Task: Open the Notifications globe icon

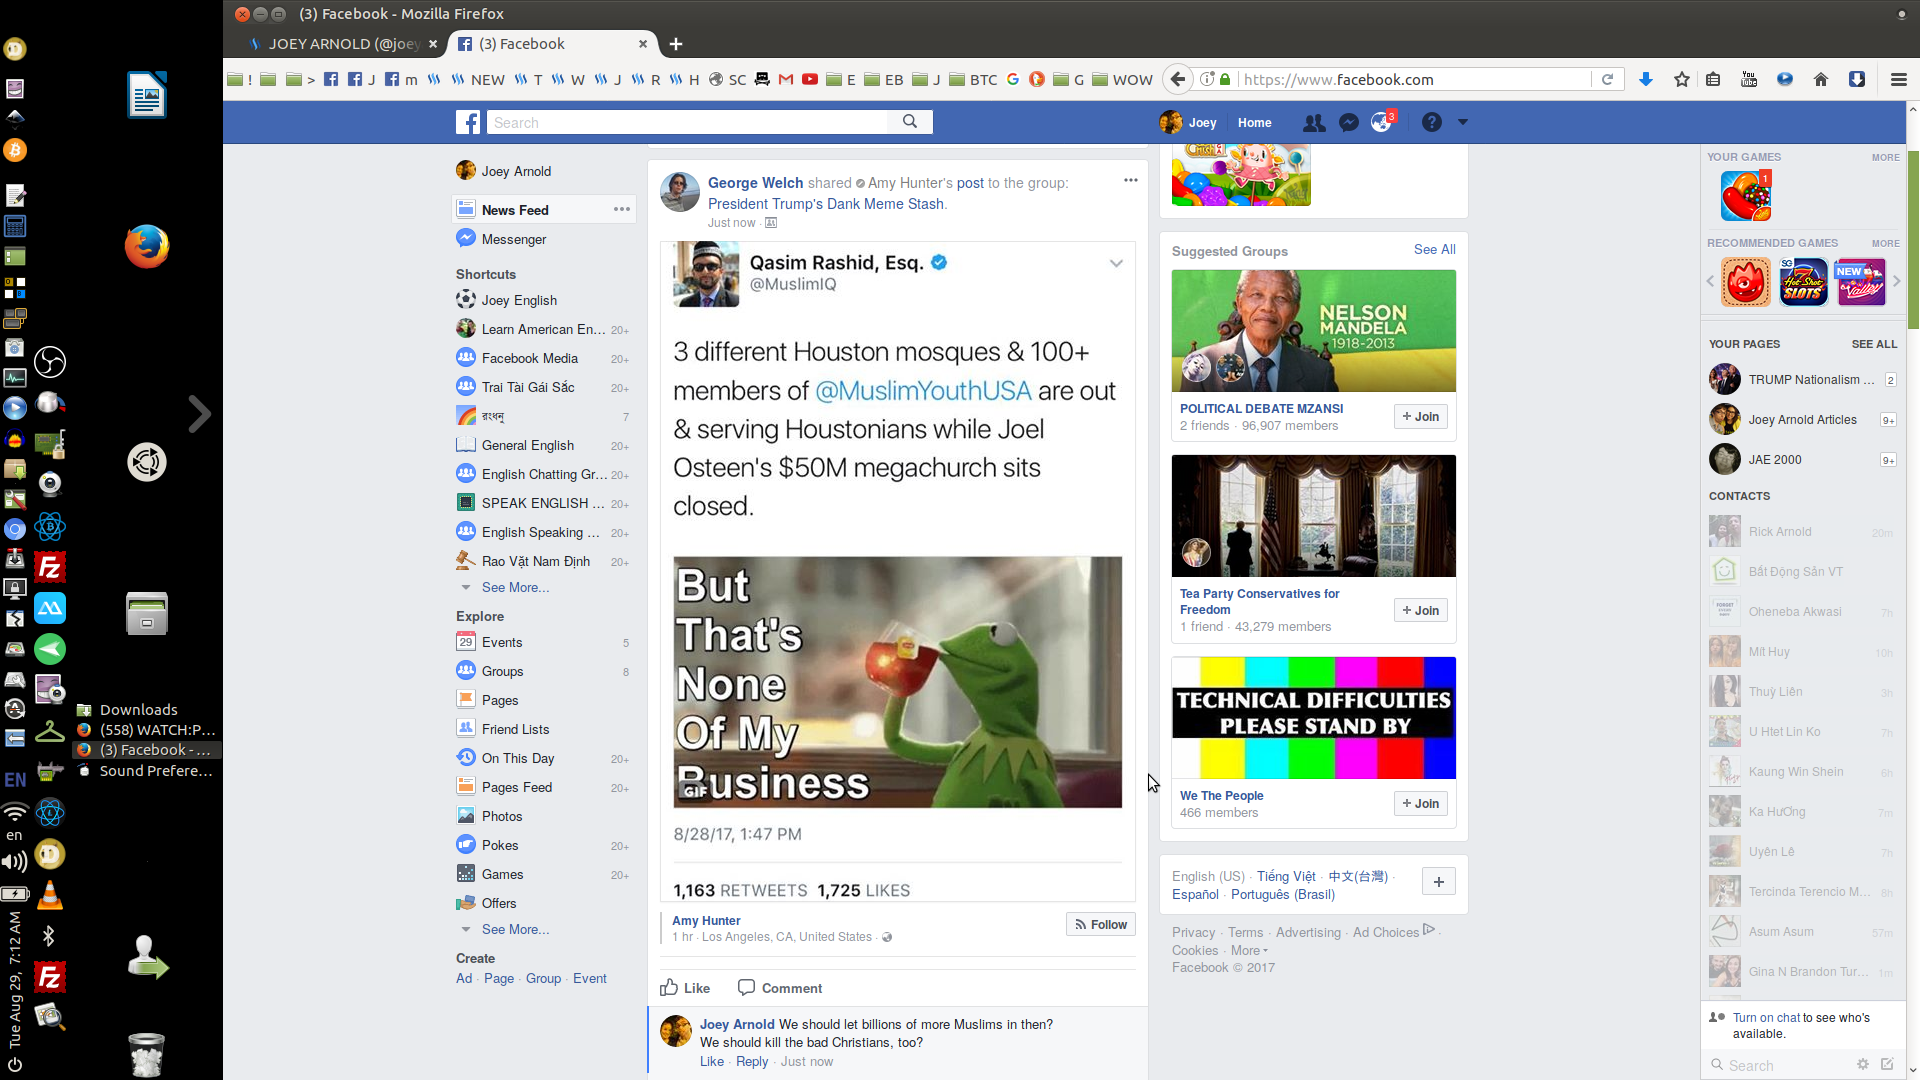Action: tap(1382, 123)
